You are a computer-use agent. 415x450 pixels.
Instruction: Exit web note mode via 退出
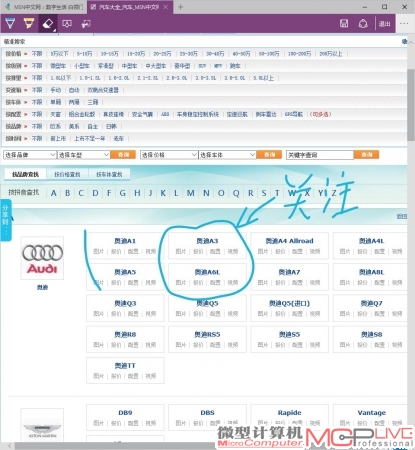384,24
